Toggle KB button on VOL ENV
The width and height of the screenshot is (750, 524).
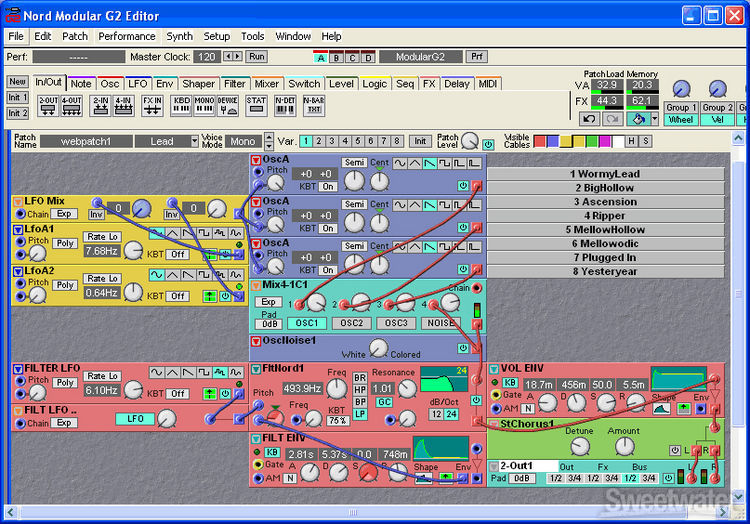[x=510, y=382]
